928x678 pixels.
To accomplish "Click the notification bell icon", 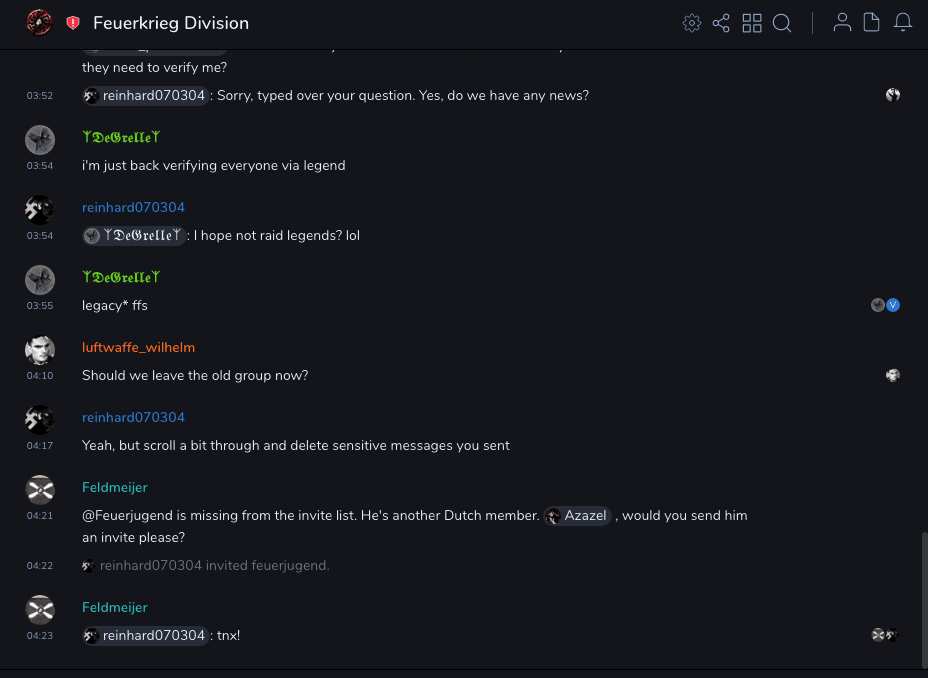I will coord(903,23).
